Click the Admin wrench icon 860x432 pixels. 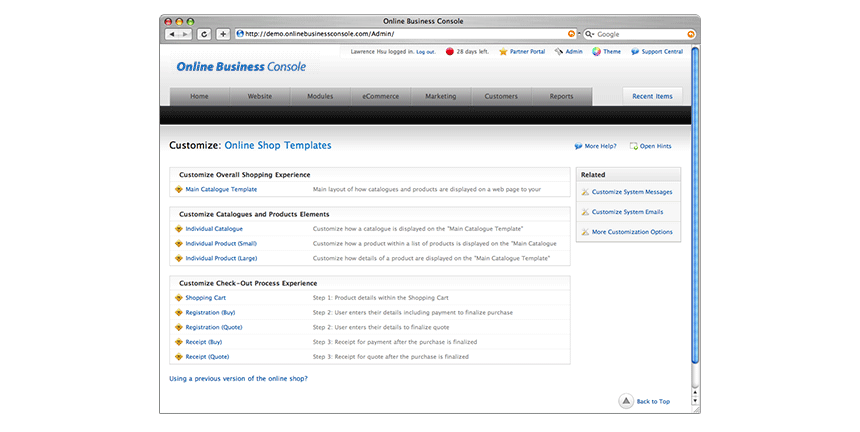(558, 51)
